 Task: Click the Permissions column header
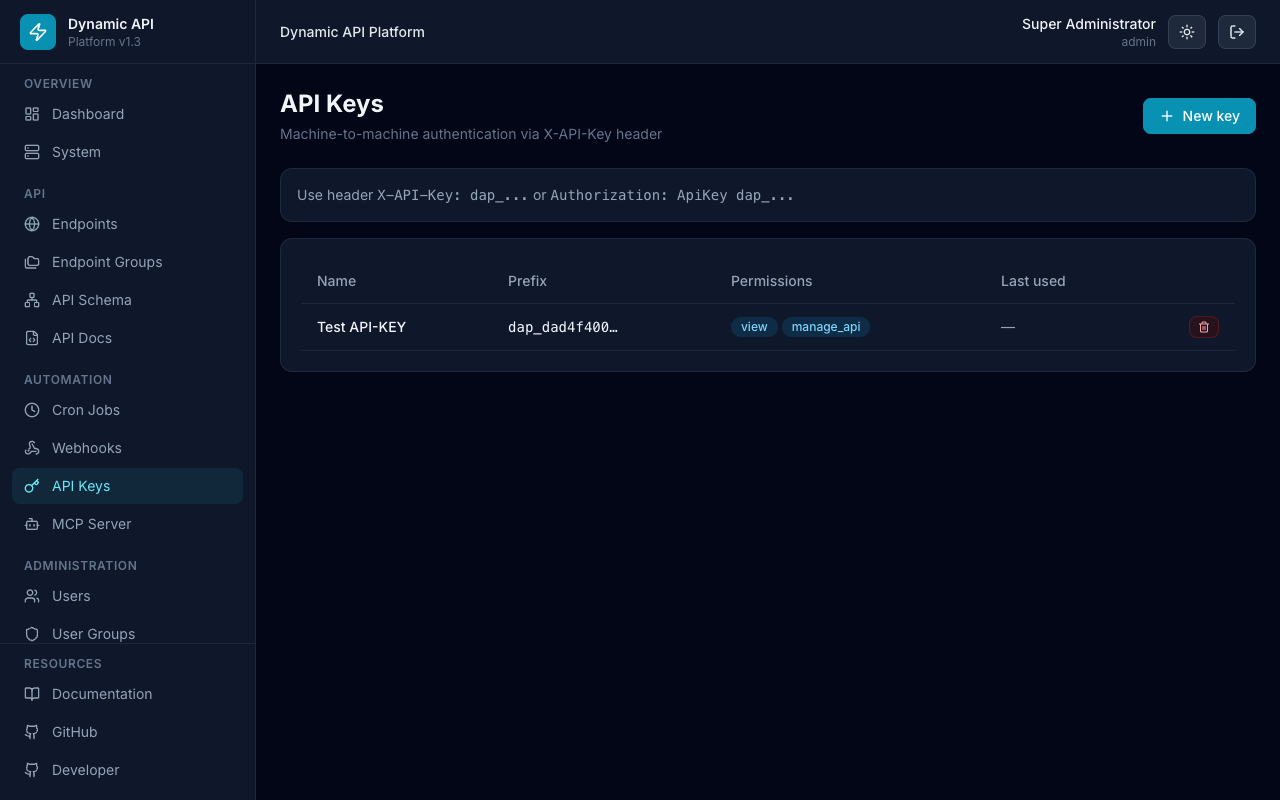[x=771, y=281]
